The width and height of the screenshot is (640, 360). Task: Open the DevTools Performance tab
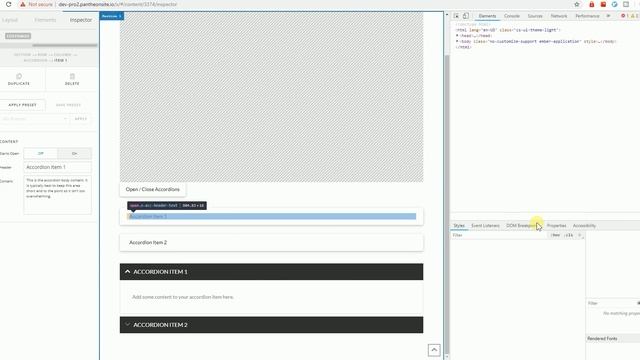coord(587,16)
